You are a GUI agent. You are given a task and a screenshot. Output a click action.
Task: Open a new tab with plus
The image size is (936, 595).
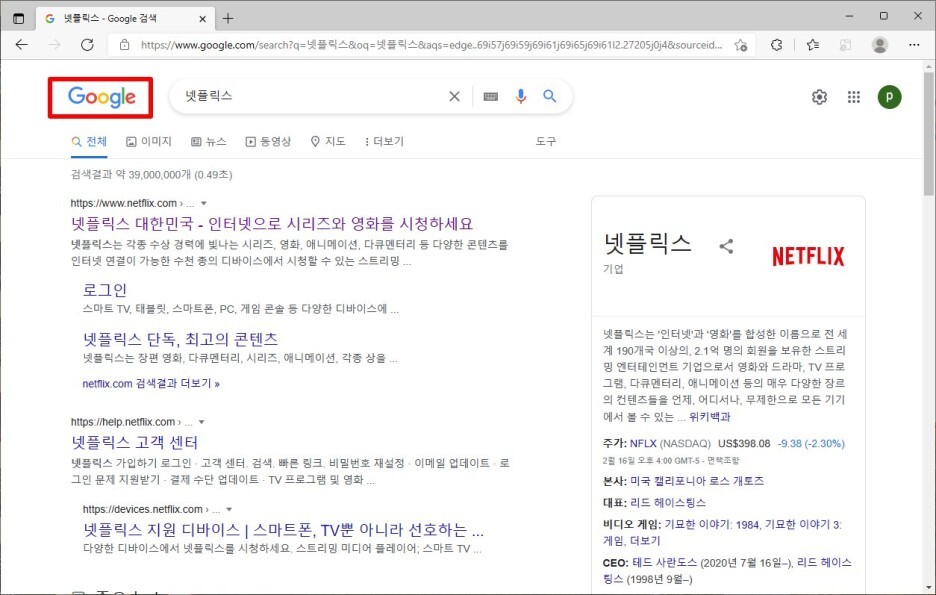(227, 19)
